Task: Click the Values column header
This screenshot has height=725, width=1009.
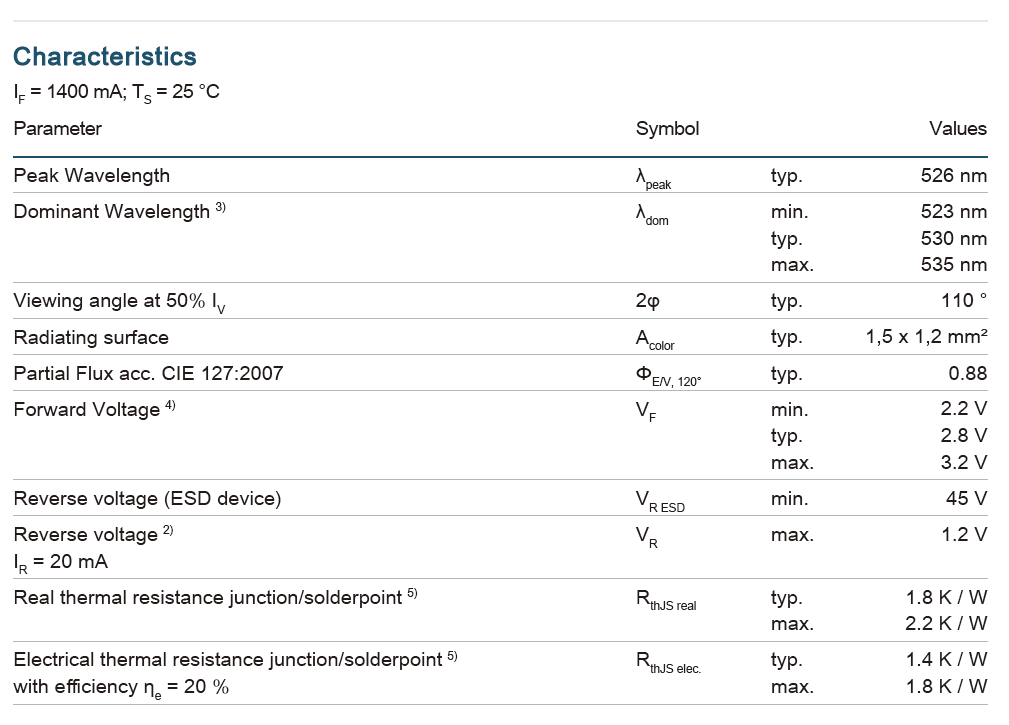Action: point(957,128)
